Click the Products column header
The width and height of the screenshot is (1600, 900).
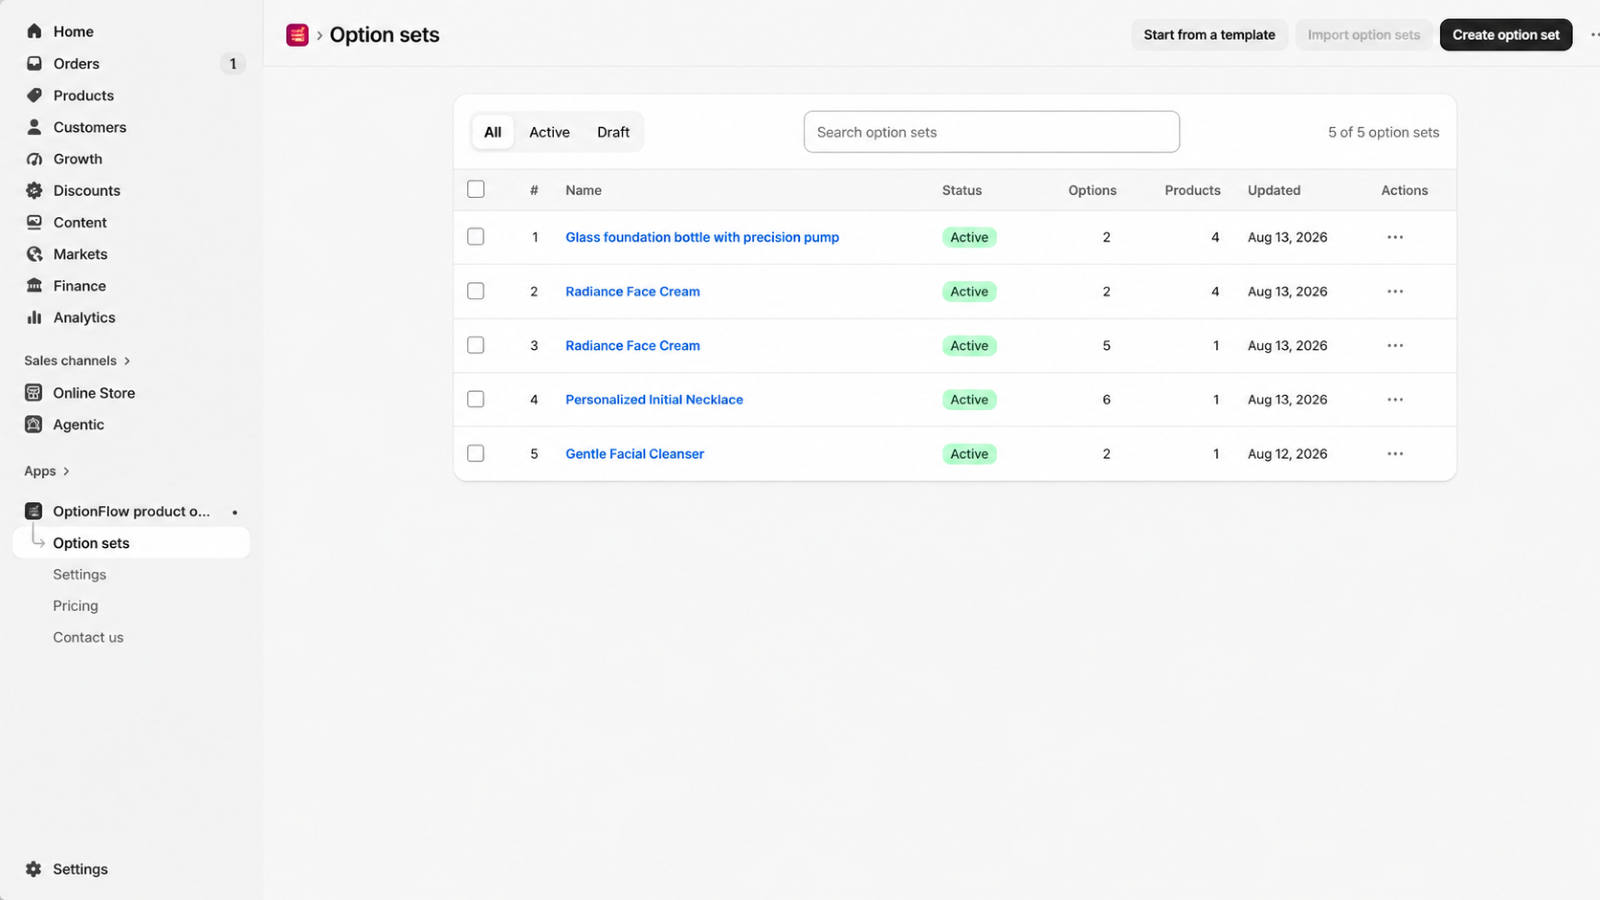1192,190
